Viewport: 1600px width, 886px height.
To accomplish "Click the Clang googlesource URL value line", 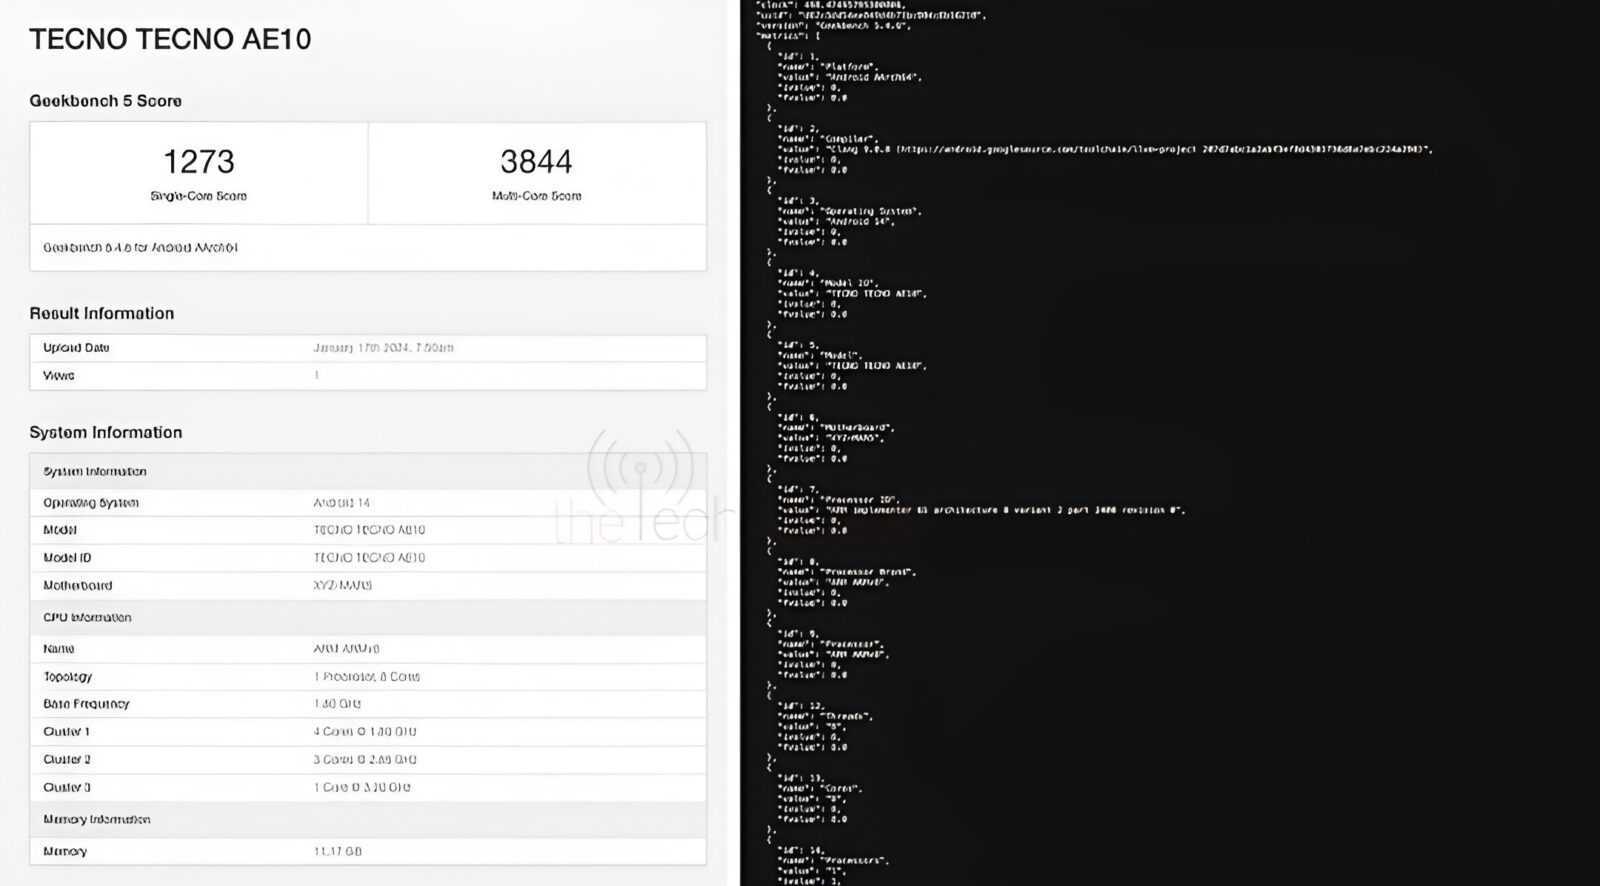I will point(1105,150).
